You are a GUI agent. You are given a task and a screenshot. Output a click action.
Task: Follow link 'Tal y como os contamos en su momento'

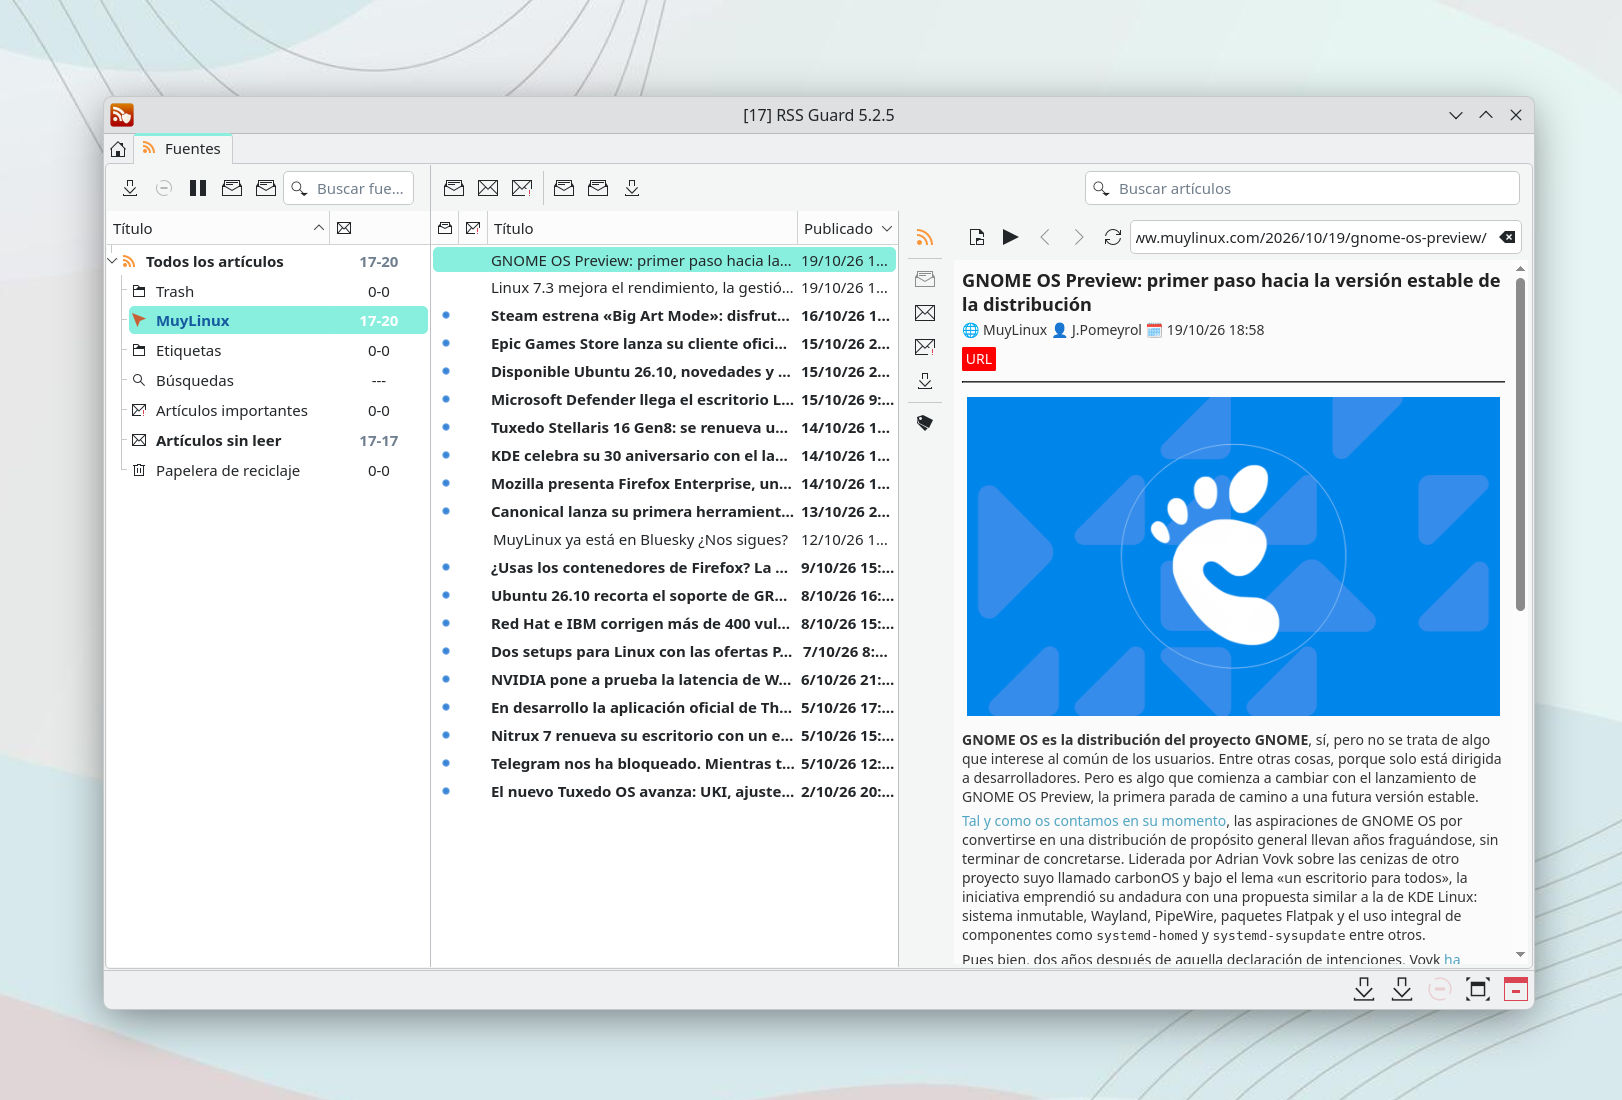coord(1094,821)
